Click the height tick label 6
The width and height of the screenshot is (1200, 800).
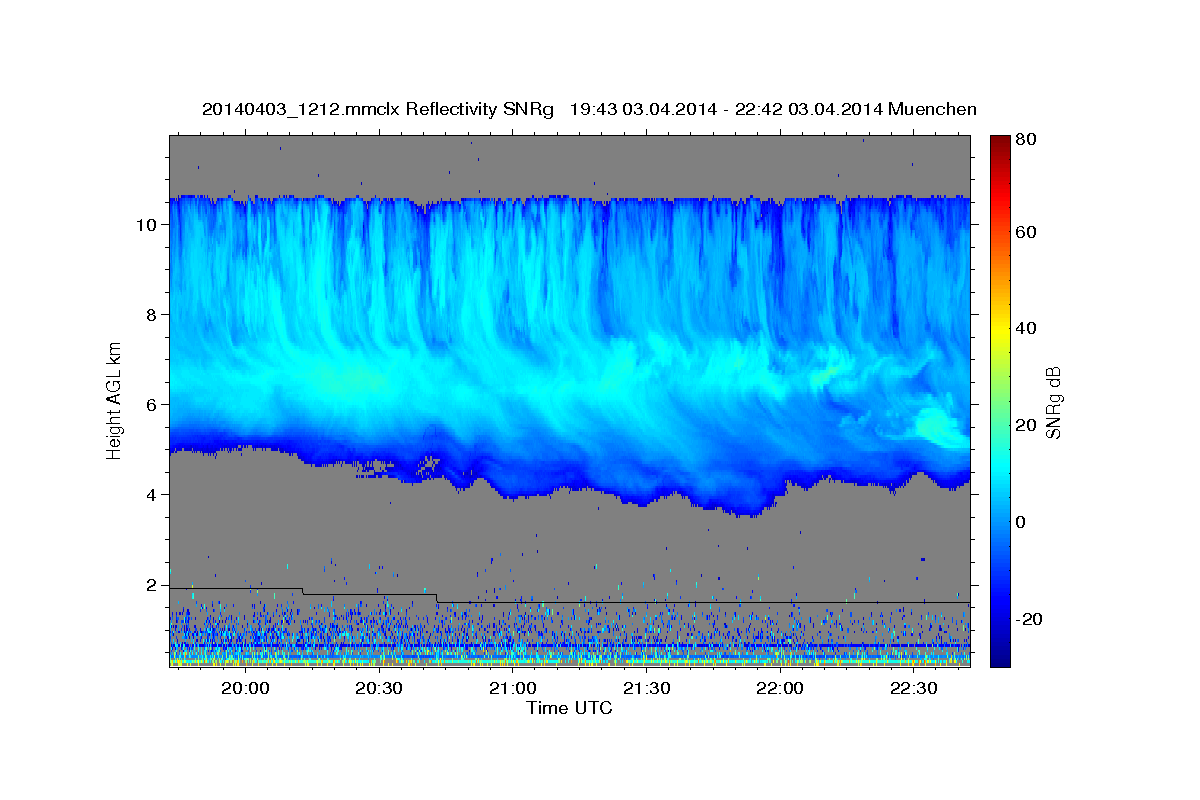coord(152,405)
